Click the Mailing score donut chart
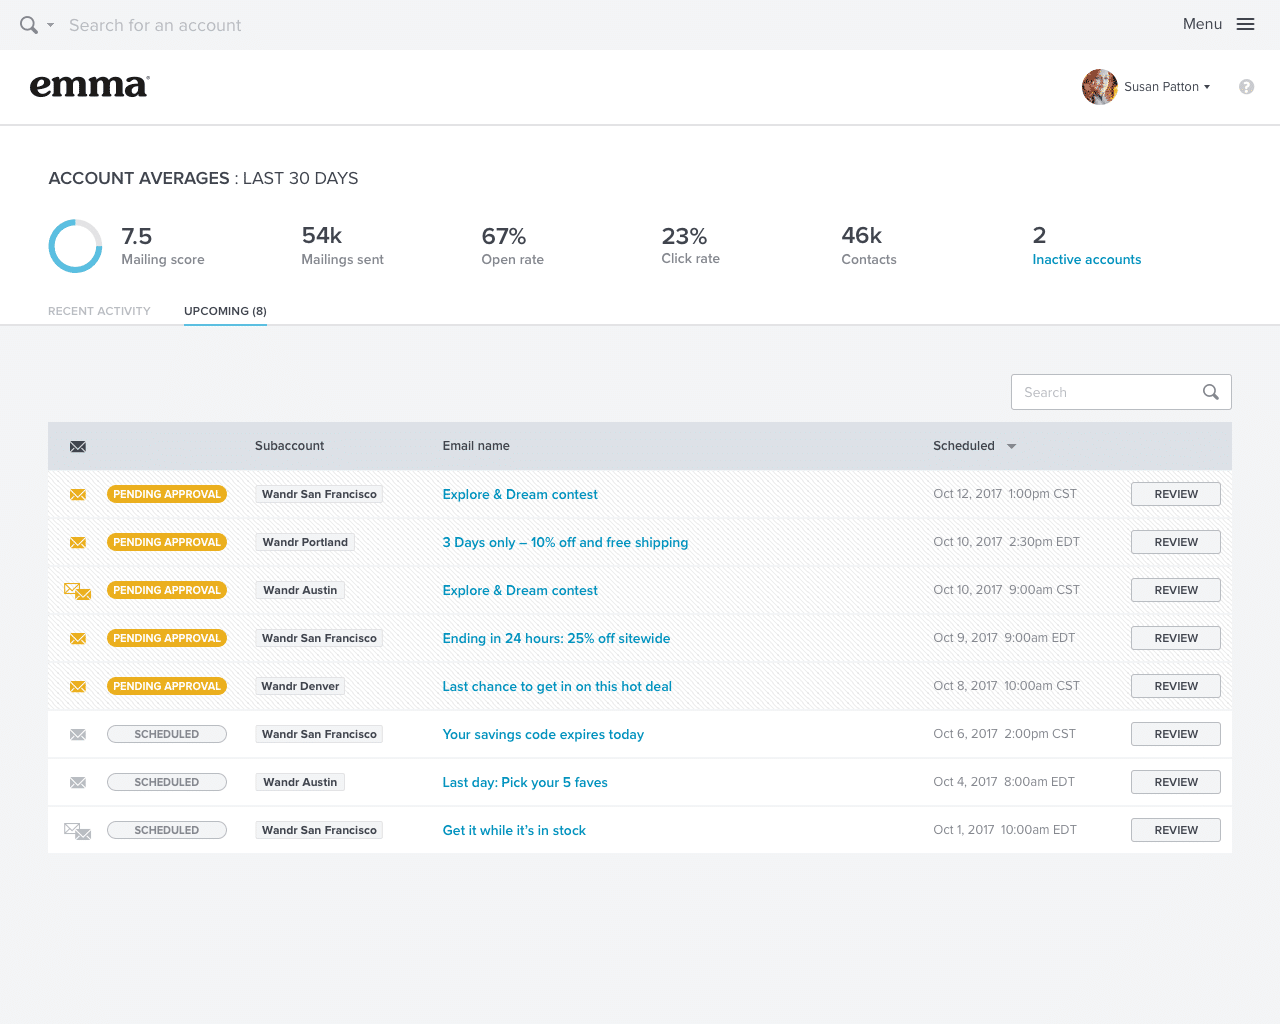Viewport: 1280px width, 1024px height. tap(75, 246)
